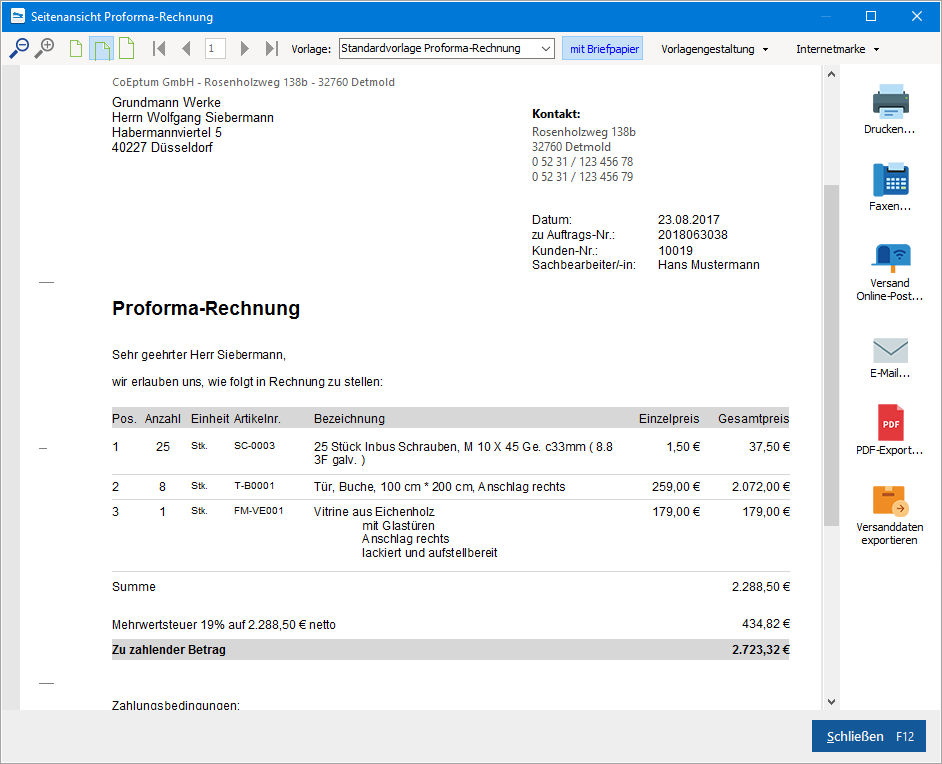Click the PDF-Export icon
Viewport: 942px width, 764px height.
pyautogui.click(x=890, y=423)
